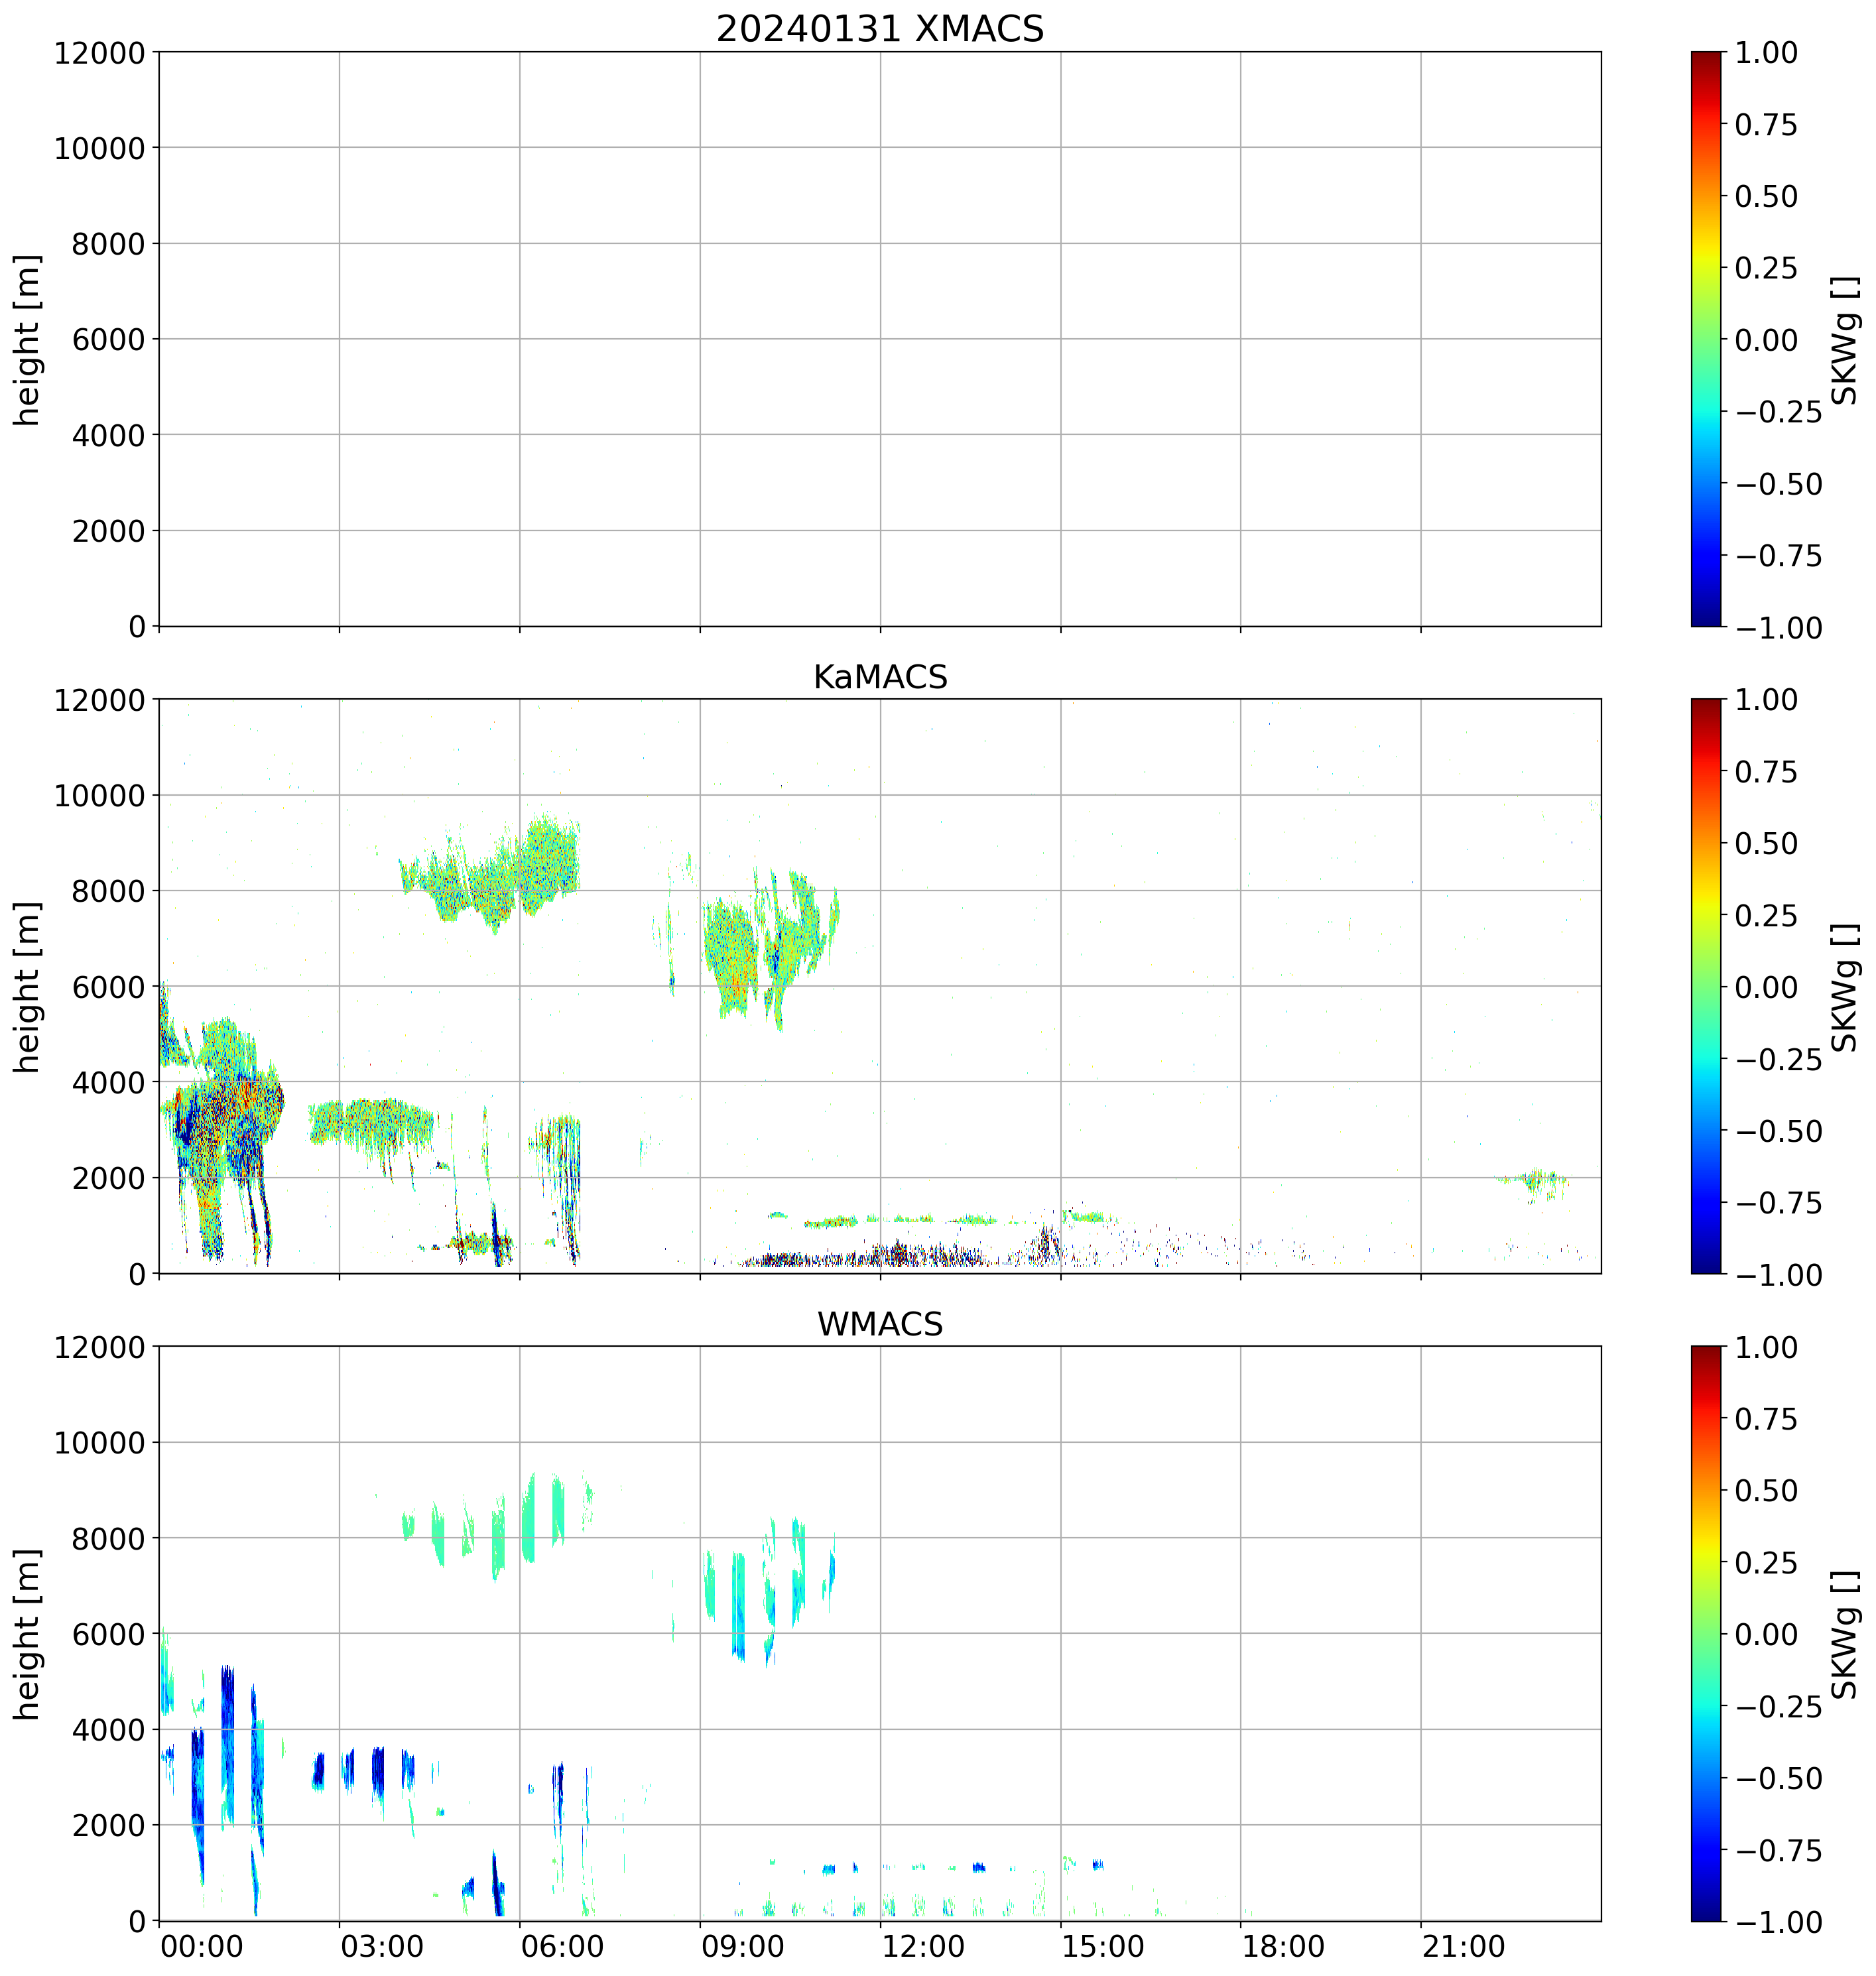Click the empty XMACS plot area

pos(879,339)
